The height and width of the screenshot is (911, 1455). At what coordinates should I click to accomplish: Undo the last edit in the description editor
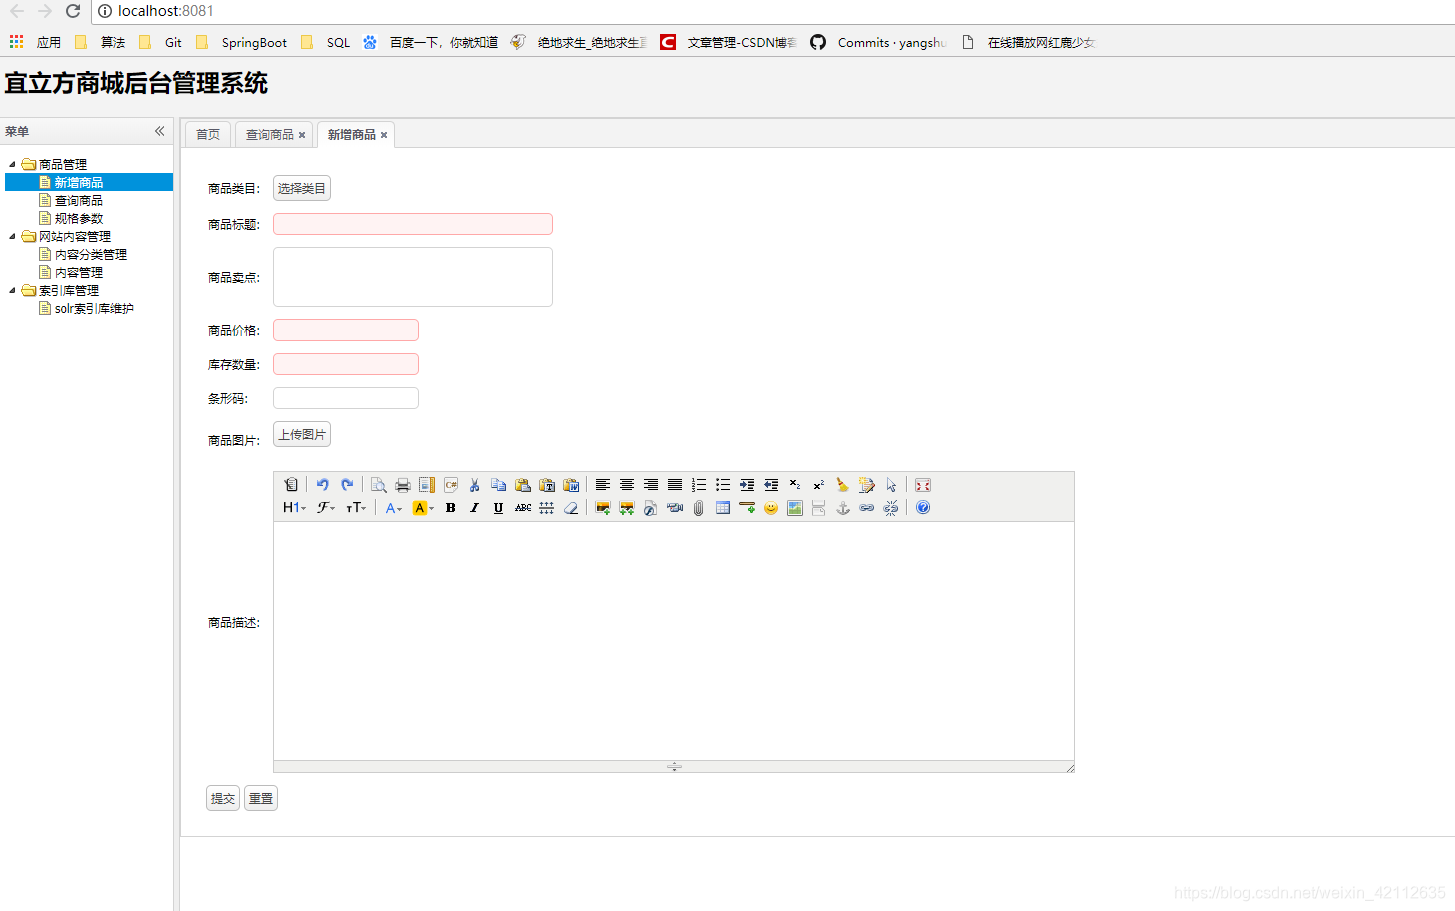[x=323, y=485]
